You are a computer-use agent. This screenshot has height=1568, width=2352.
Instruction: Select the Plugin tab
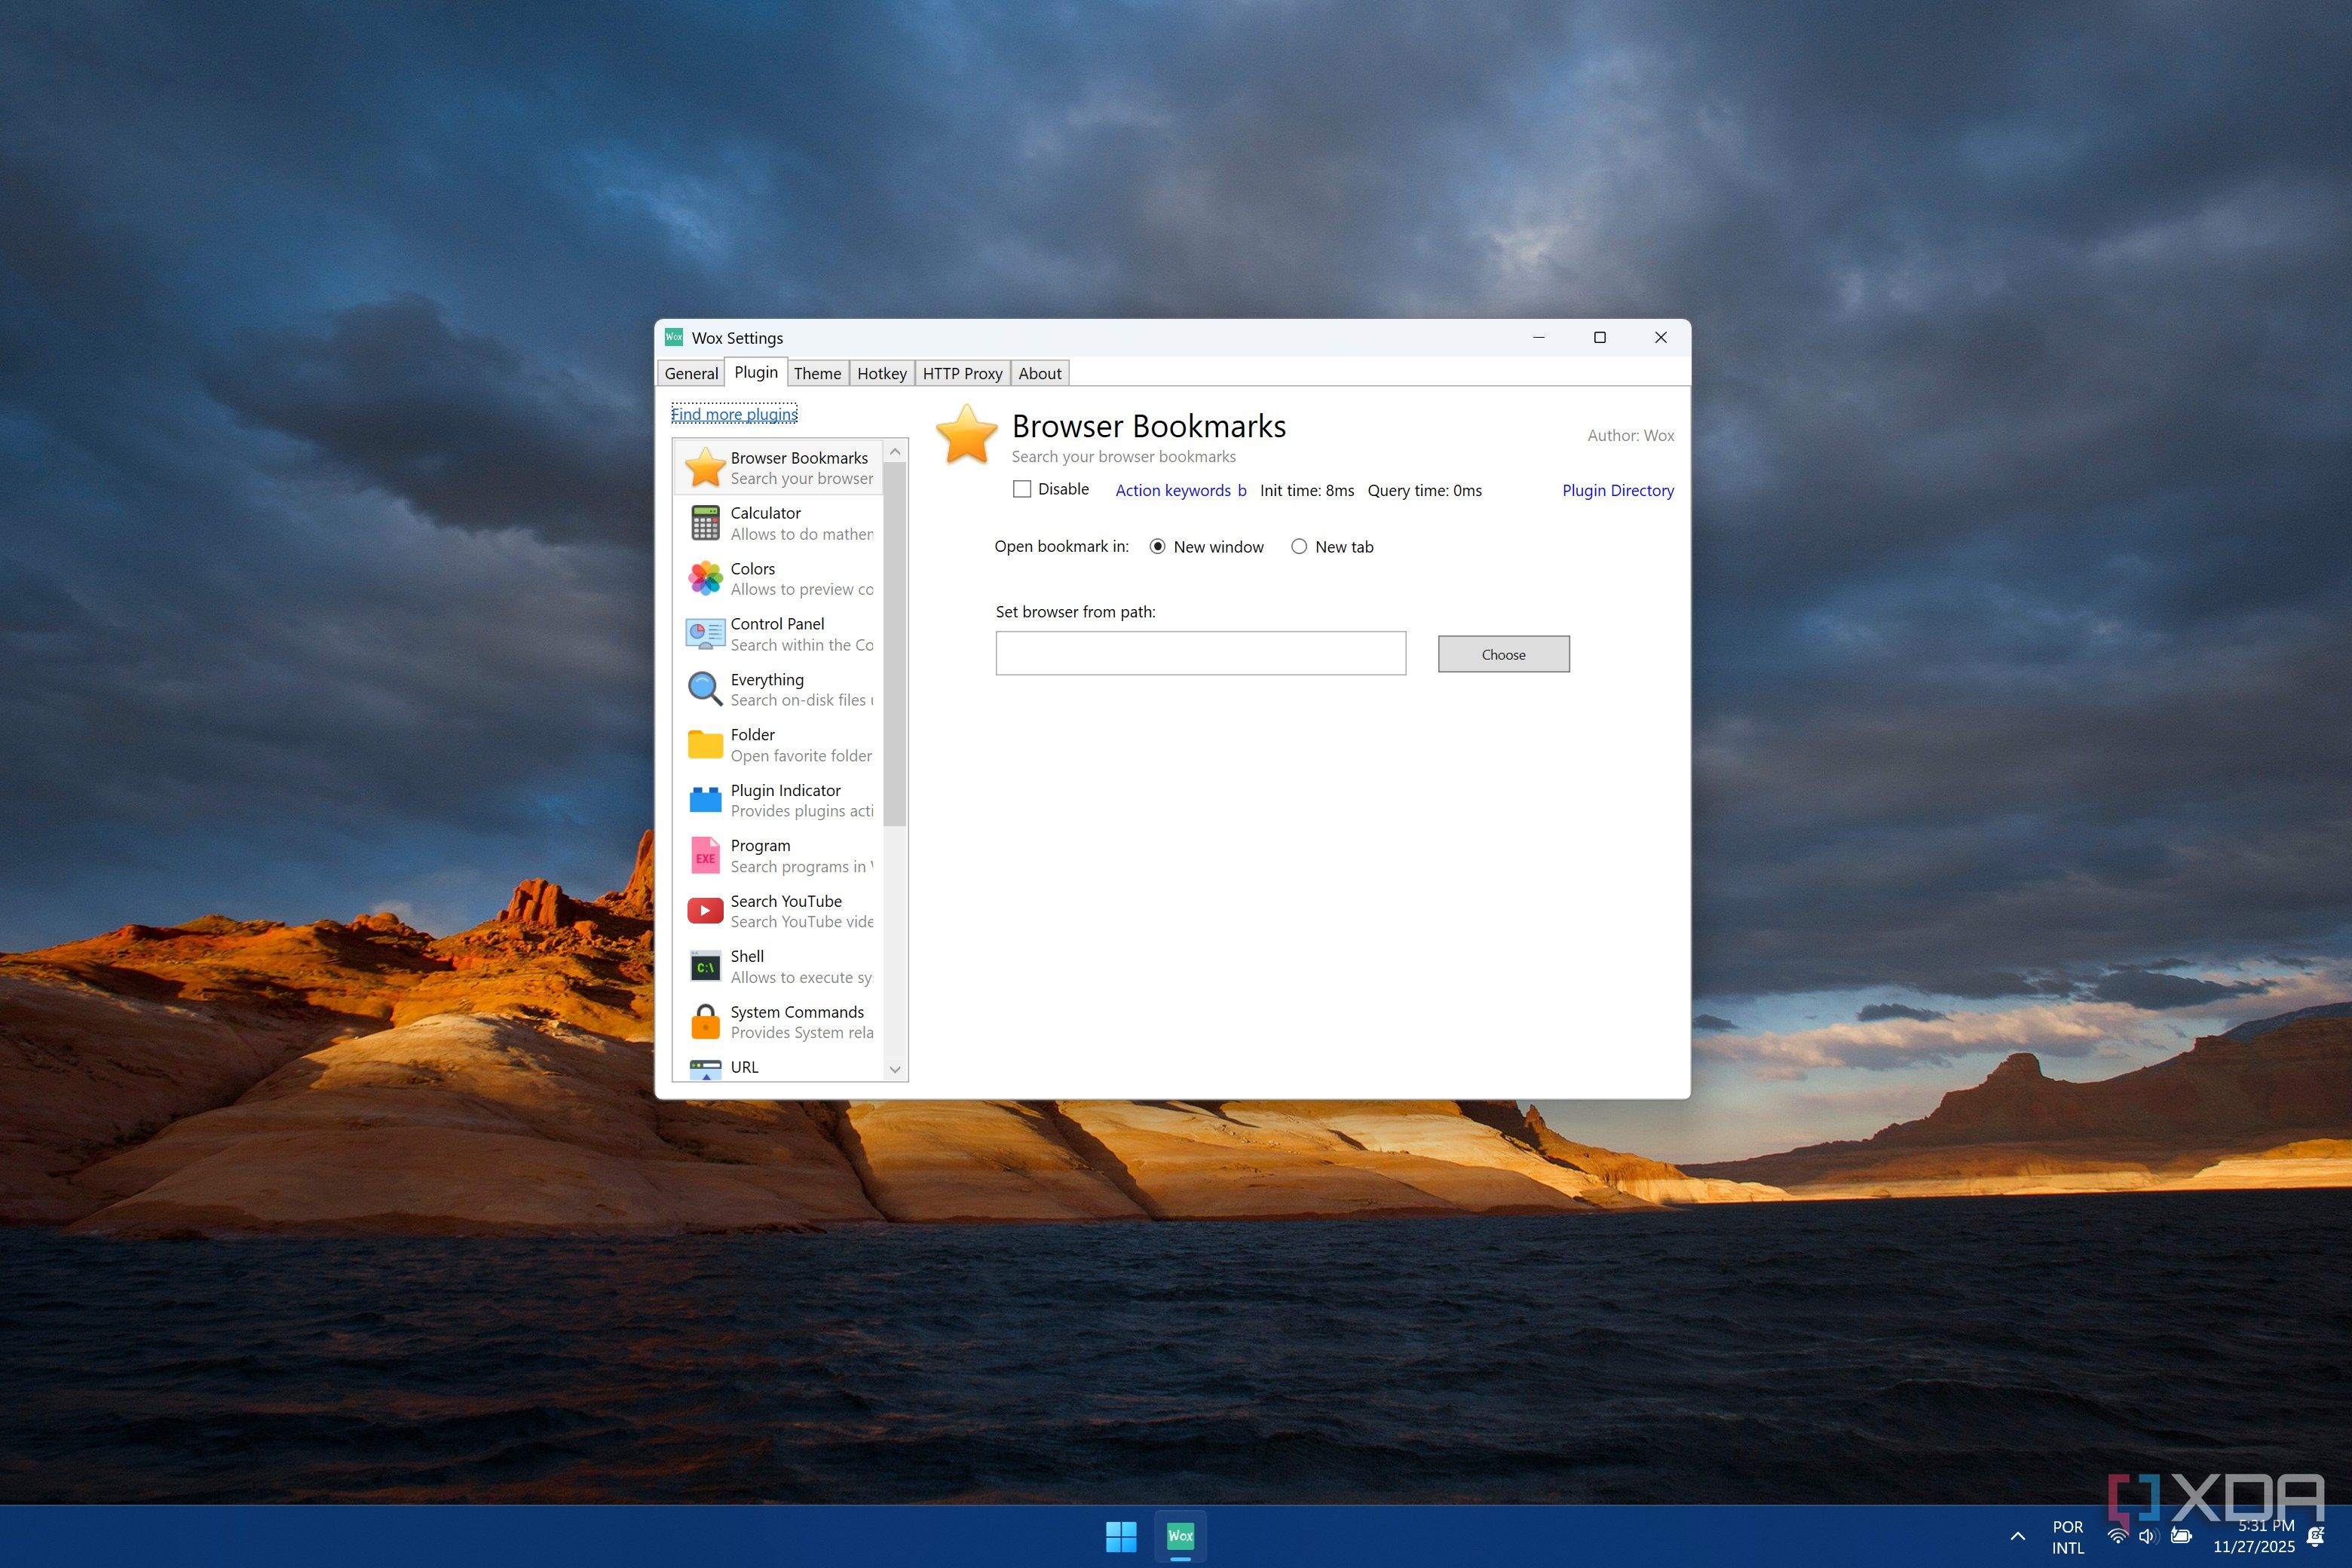pyautogui.click(x=755, y=372)
